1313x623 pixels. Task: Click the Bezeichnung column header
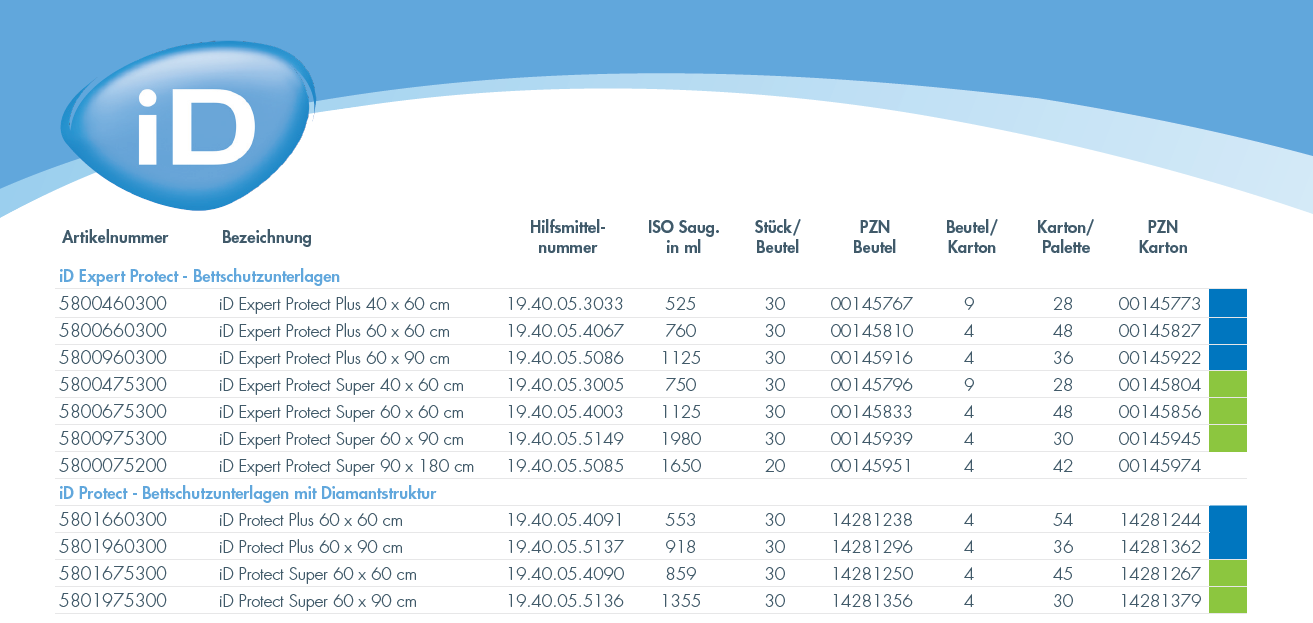coord(267,237)
